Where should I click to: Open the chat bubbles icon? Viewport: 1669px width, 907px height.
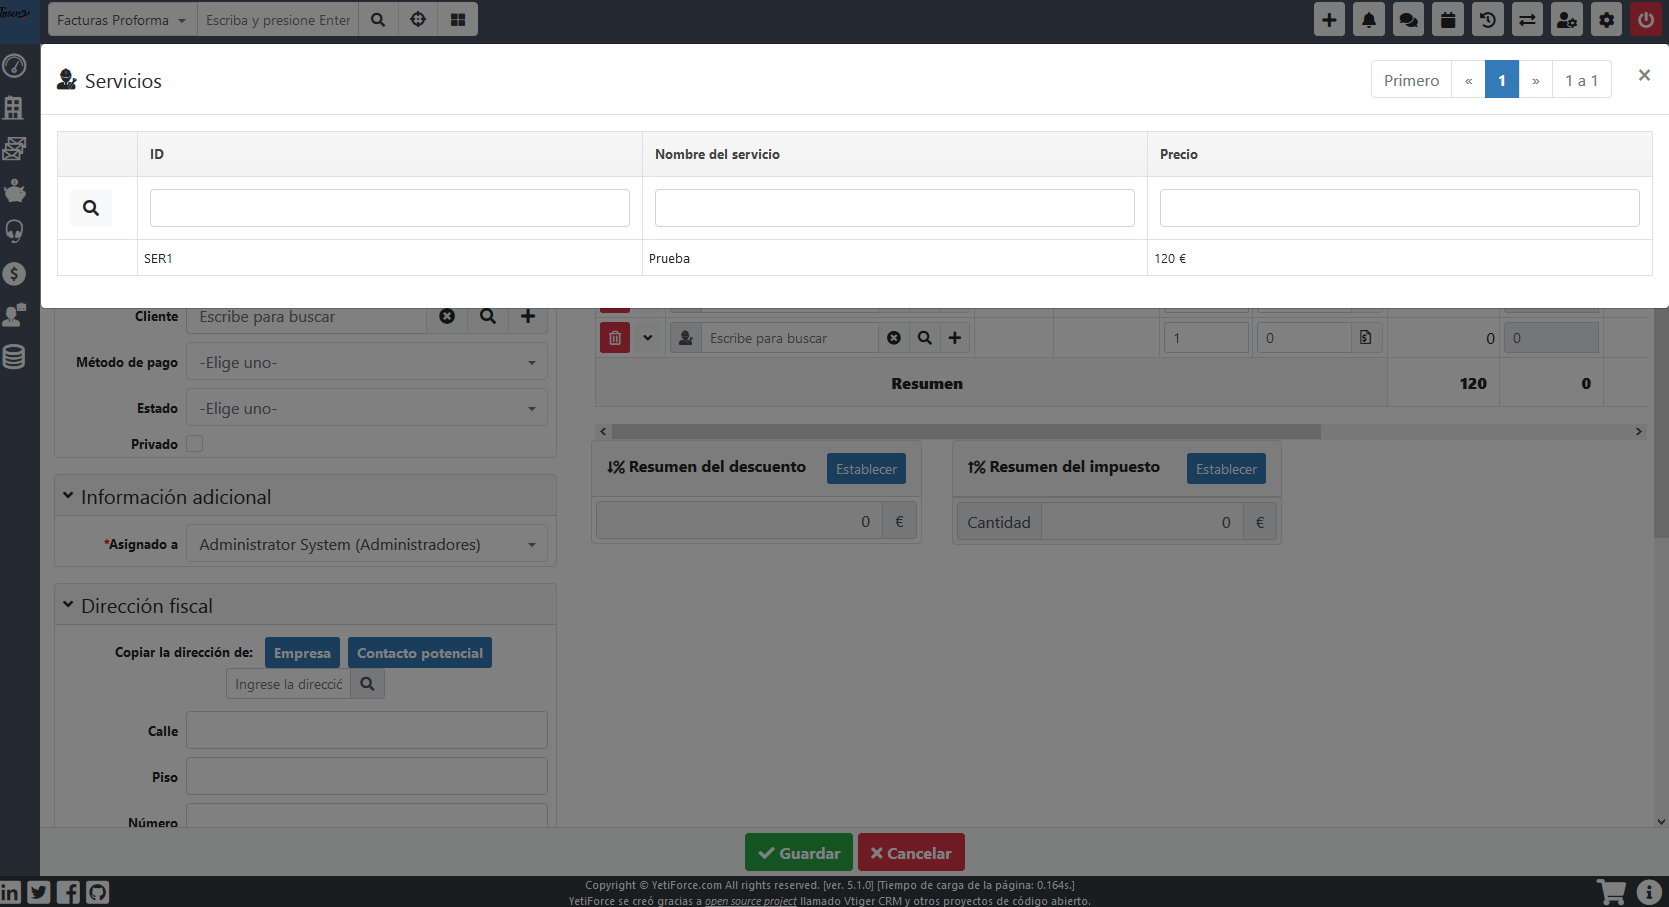(1408, 20)
